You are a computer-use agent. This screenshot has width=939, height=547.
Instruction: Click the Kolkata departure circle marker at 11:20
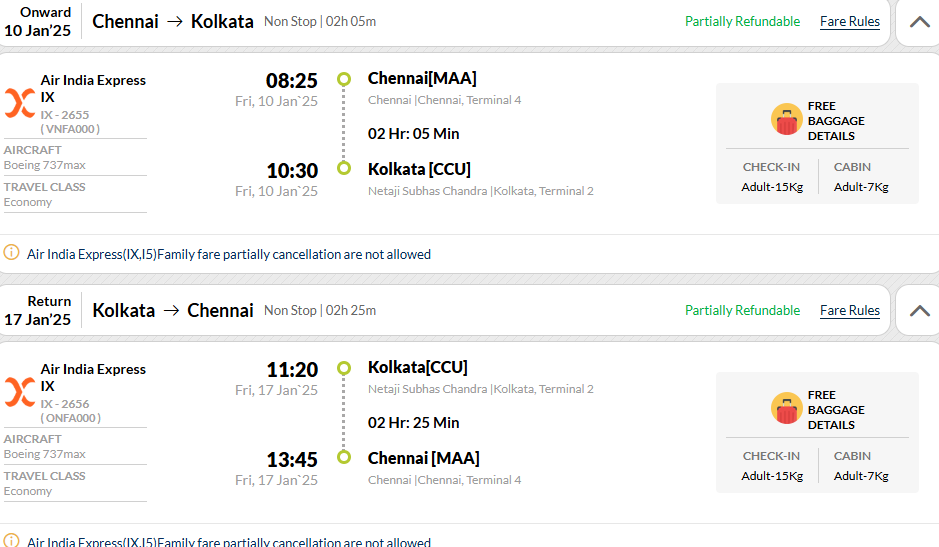coord(344,368)
